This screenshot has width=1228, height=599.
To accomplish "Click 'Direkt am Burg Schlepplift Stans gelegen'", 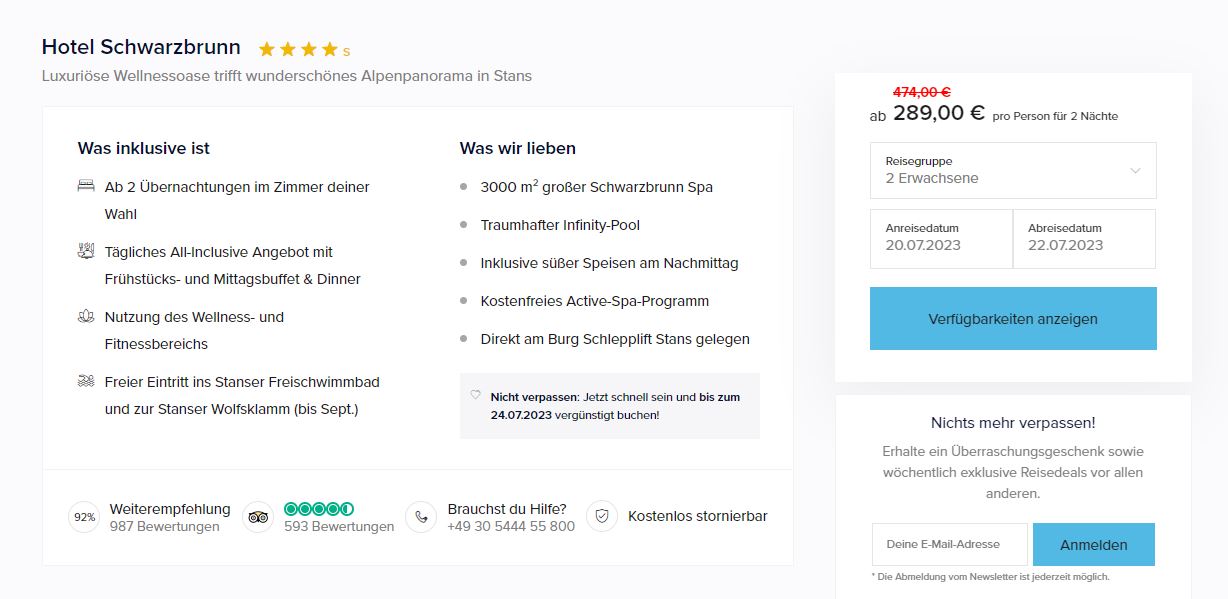I will (x=615, y=339).
